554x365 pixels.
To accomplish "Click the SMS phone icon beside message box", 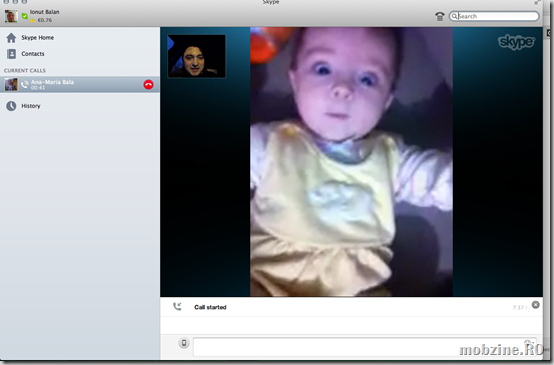I will 184,343.
